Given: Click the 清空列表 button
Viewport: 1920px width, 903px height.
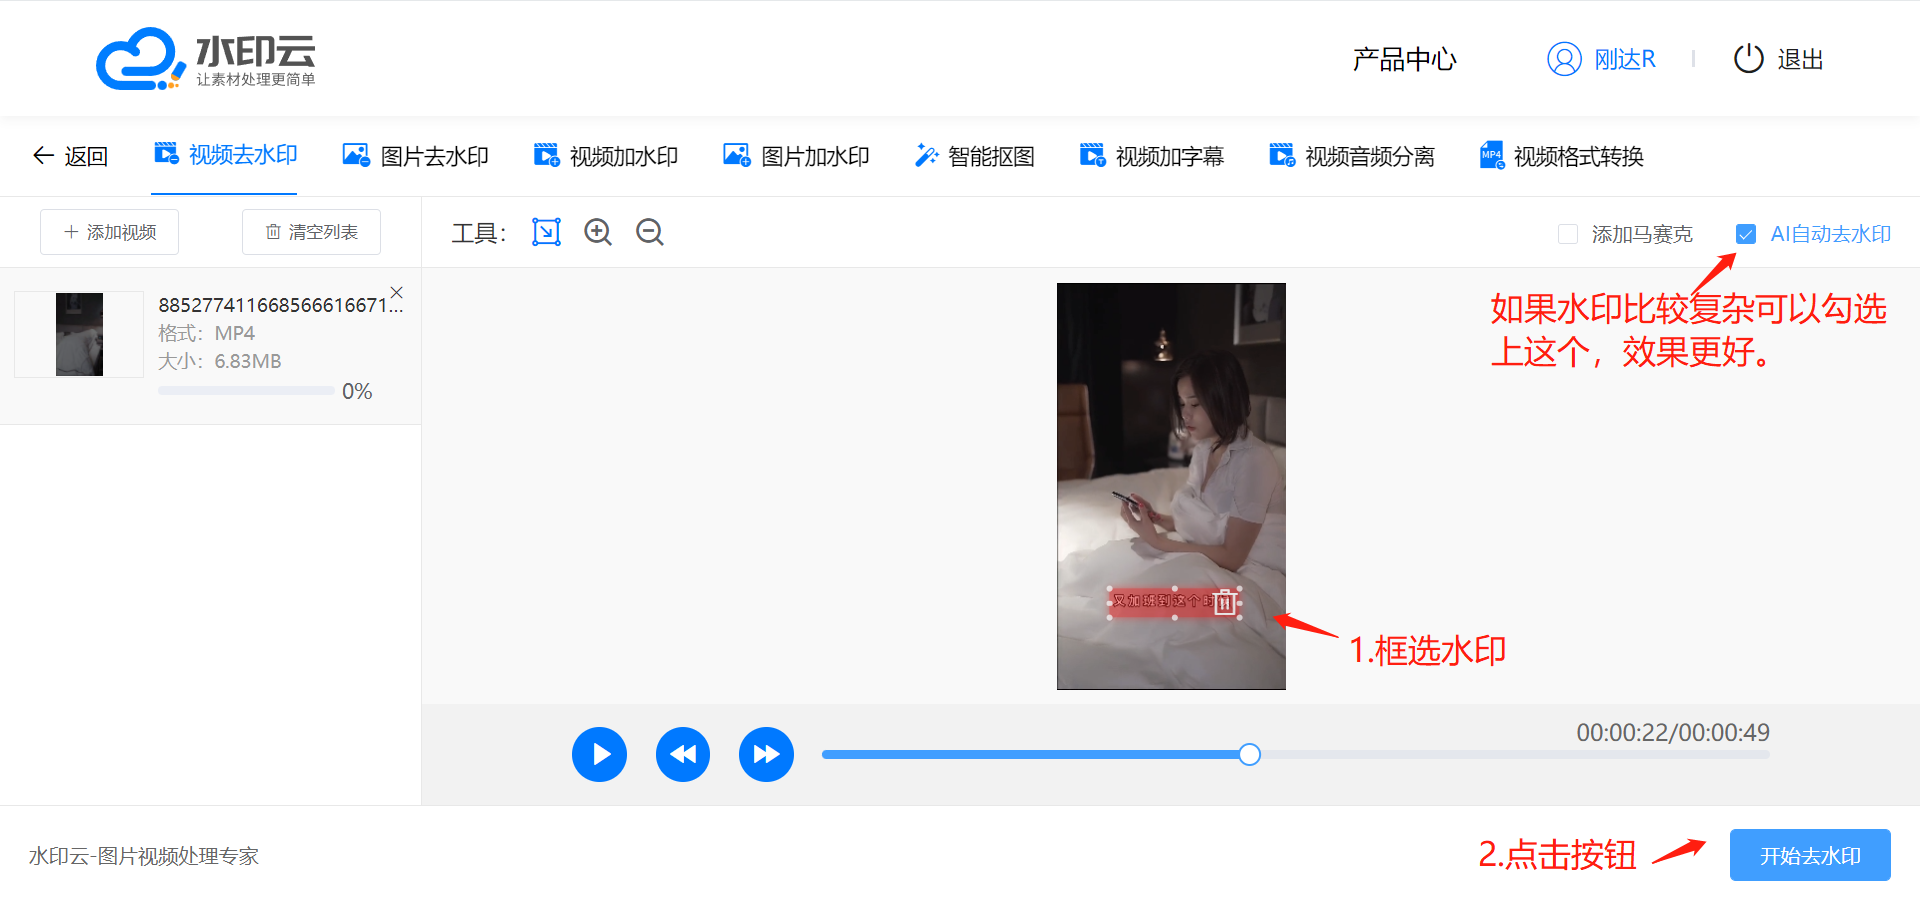Looking at the screenshot, I should 311,232.
